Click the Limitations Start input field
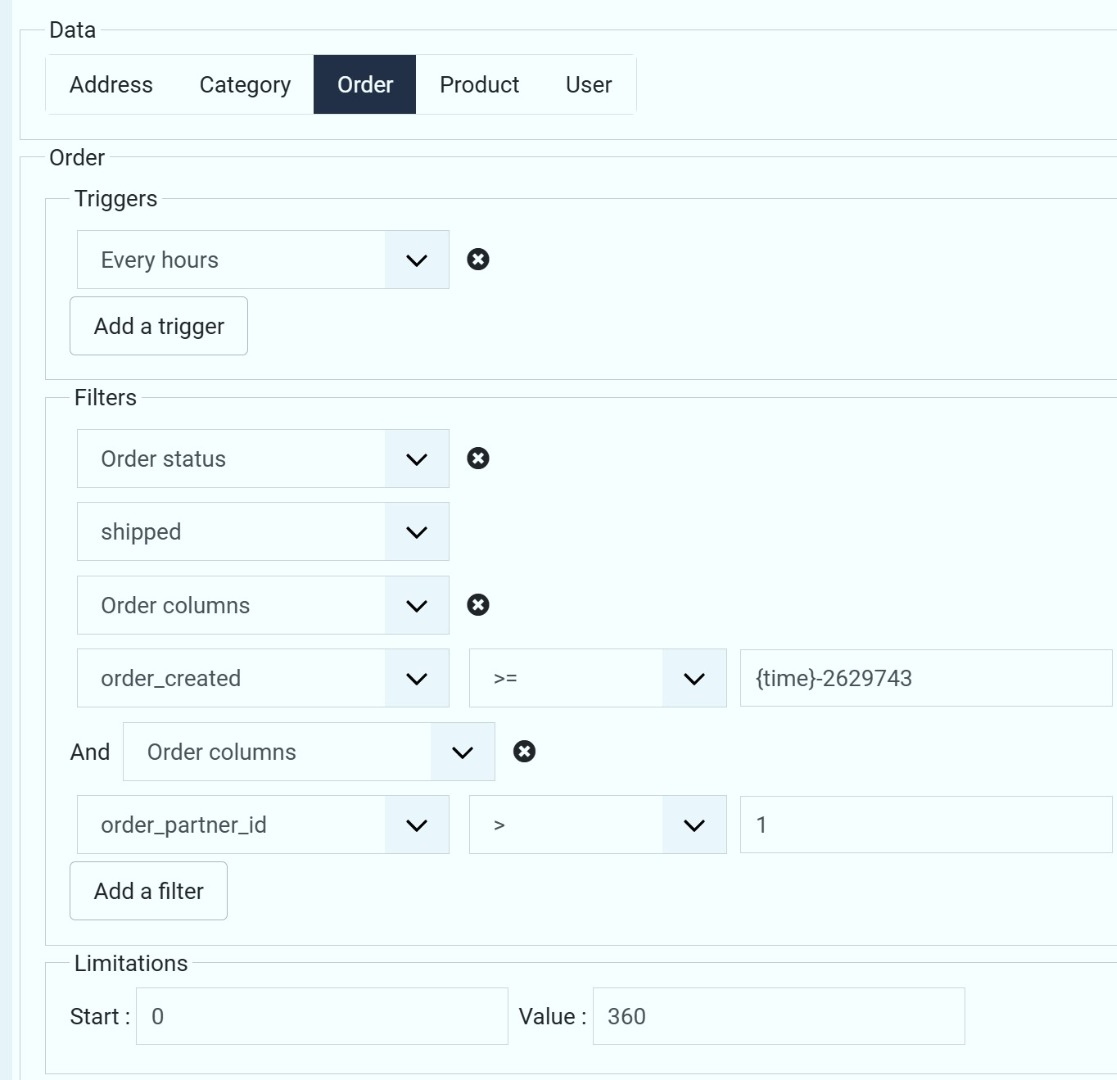The width and height of the screenshot is (1117, 1080). click(321, 1017)
